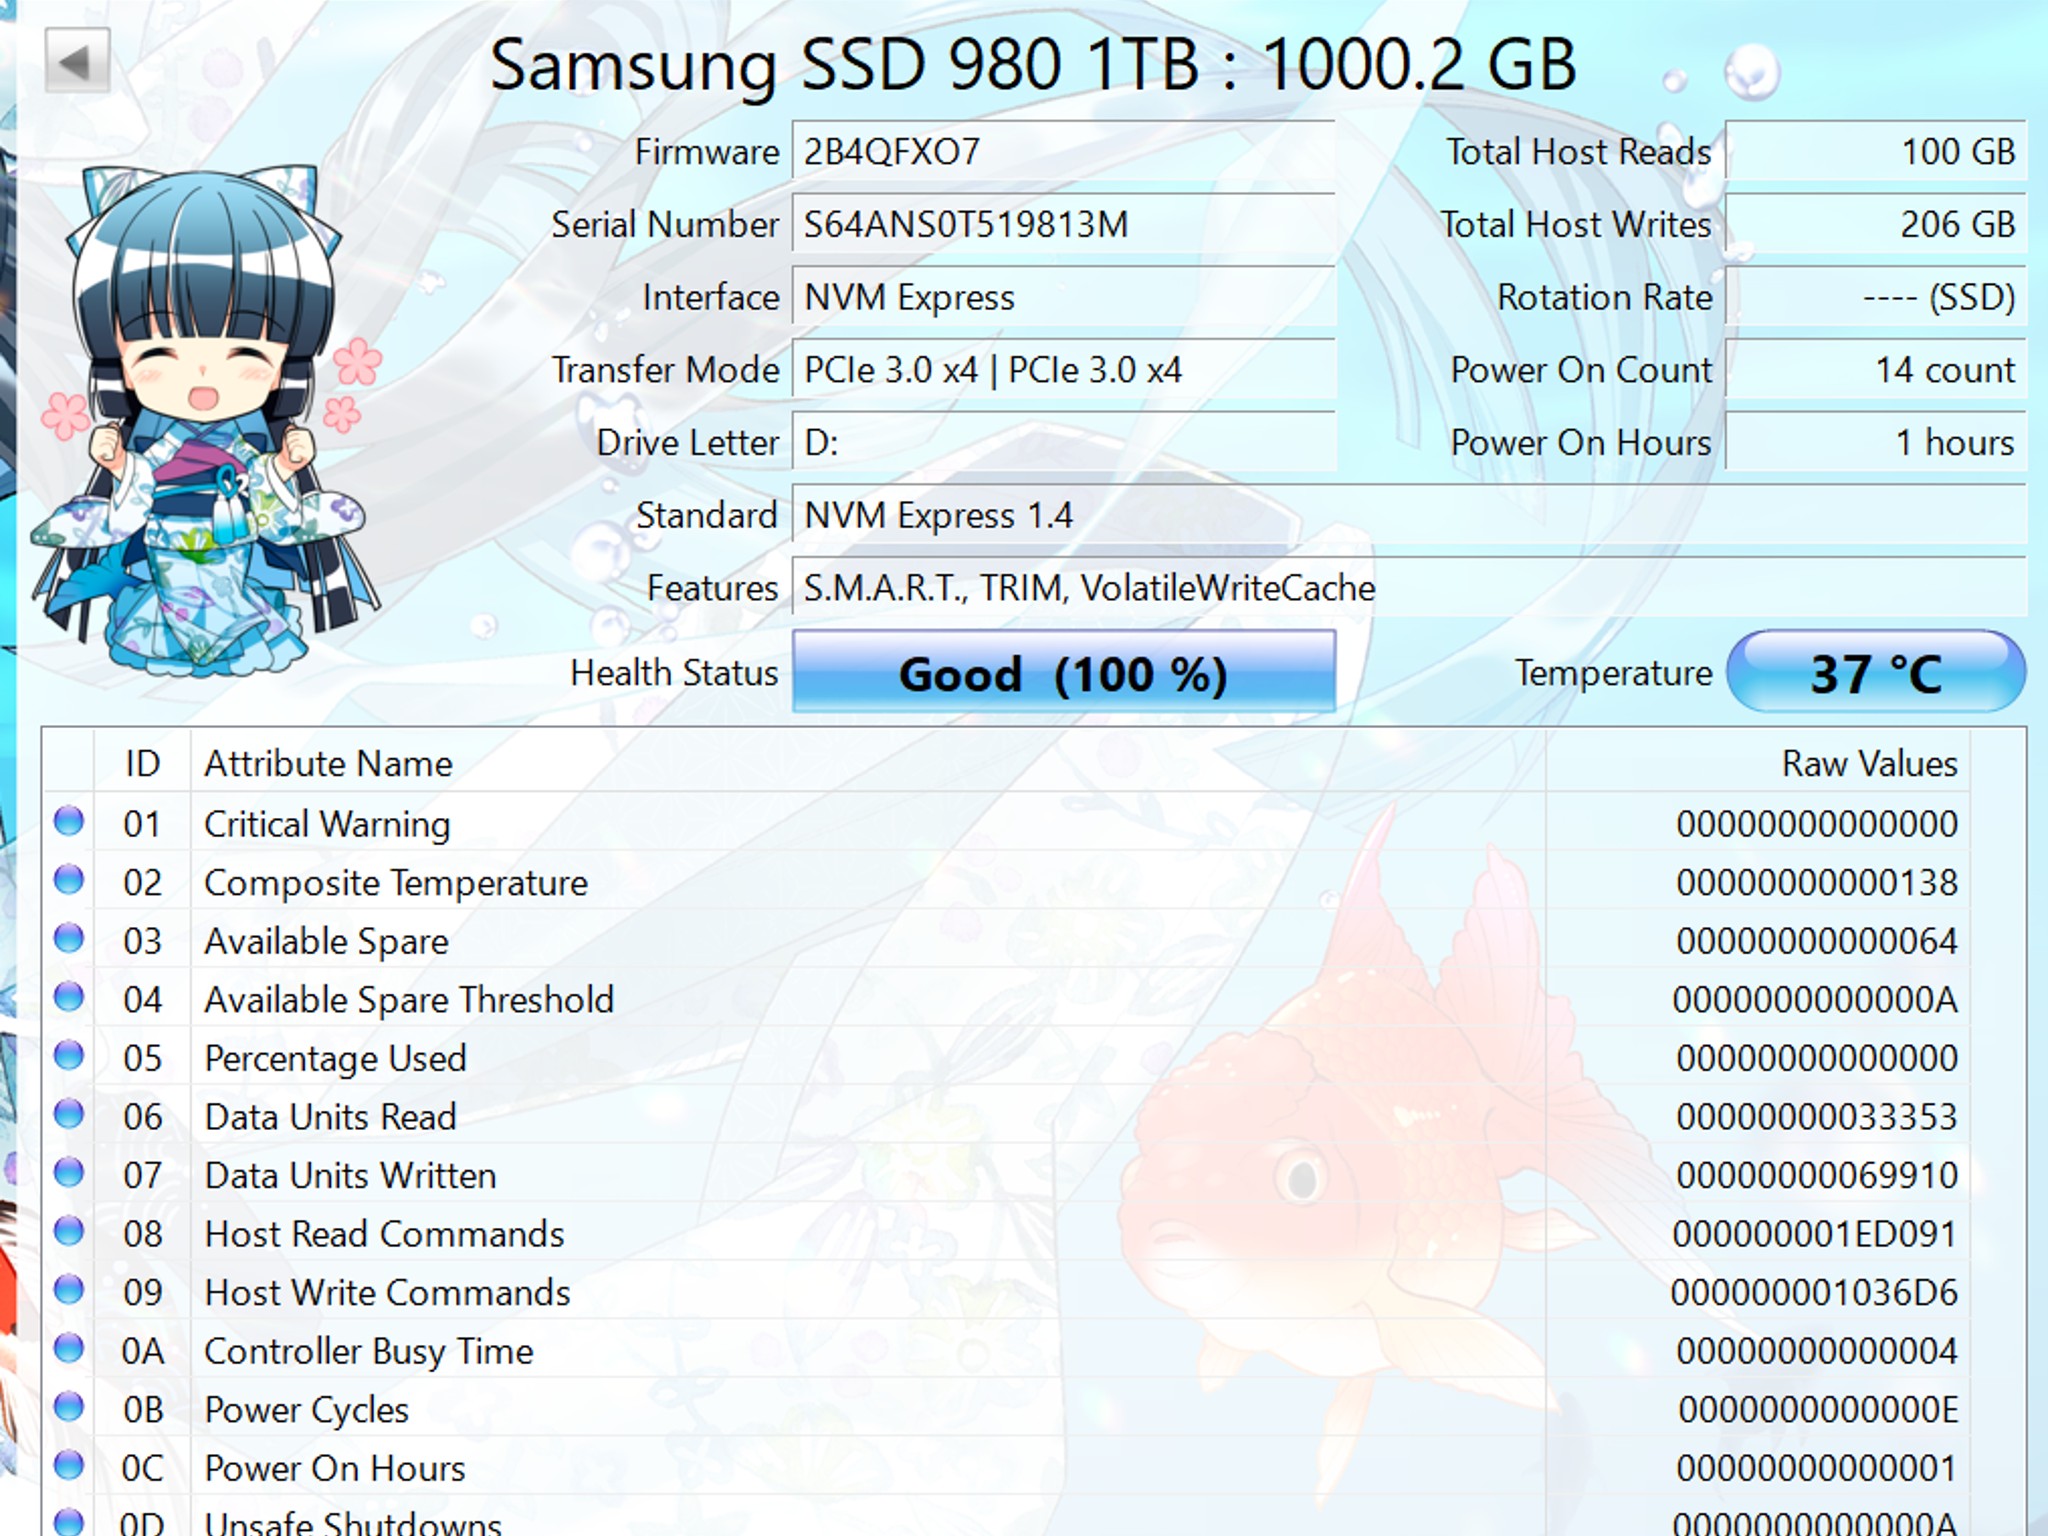Image resolution: width=2048 pixels, height=1536 pixels.
Task: Click raw value 000000001036D6
Action: 1814,1292
